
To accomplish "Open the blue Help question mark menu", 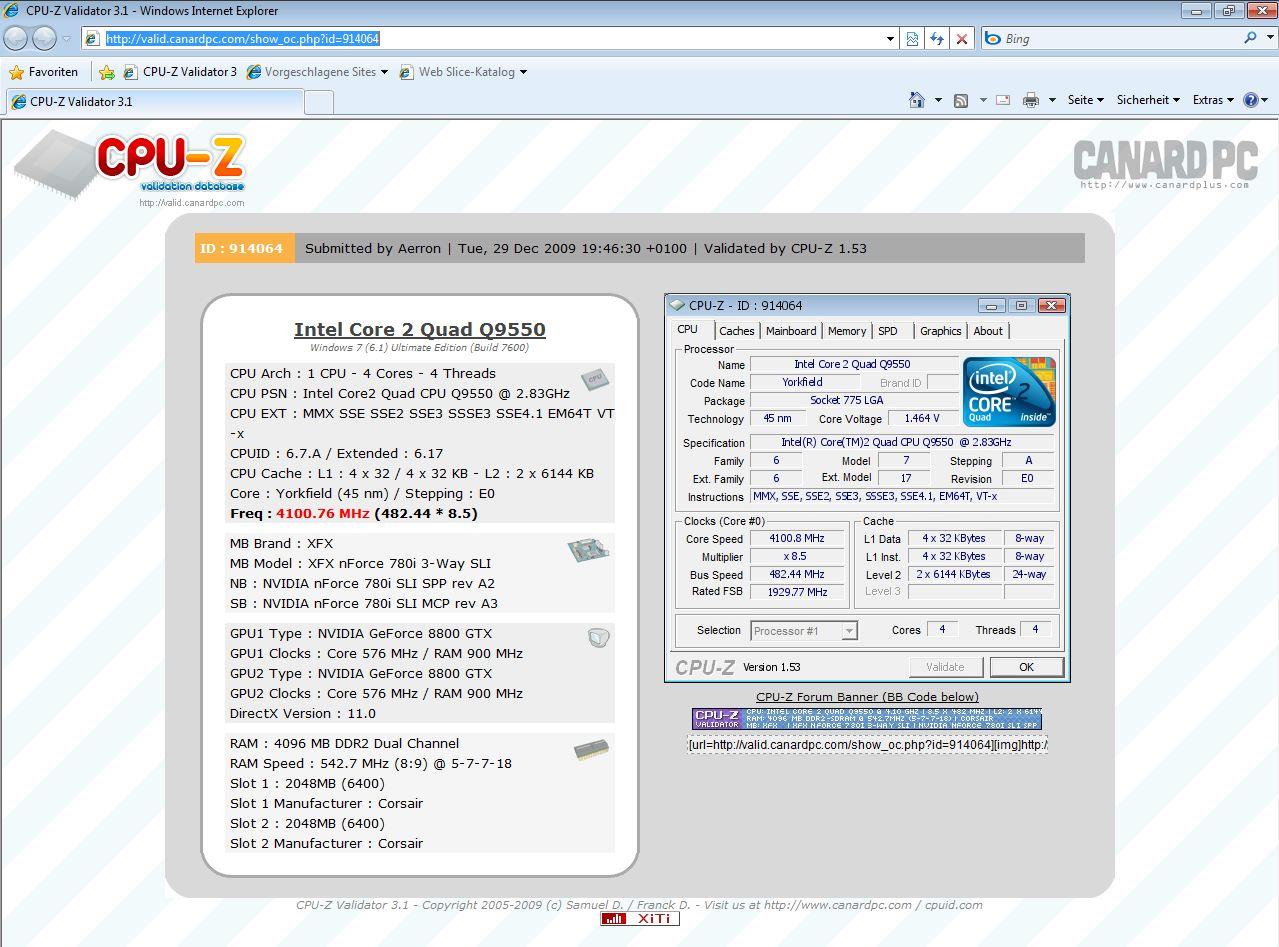I will pos(1255,100).
